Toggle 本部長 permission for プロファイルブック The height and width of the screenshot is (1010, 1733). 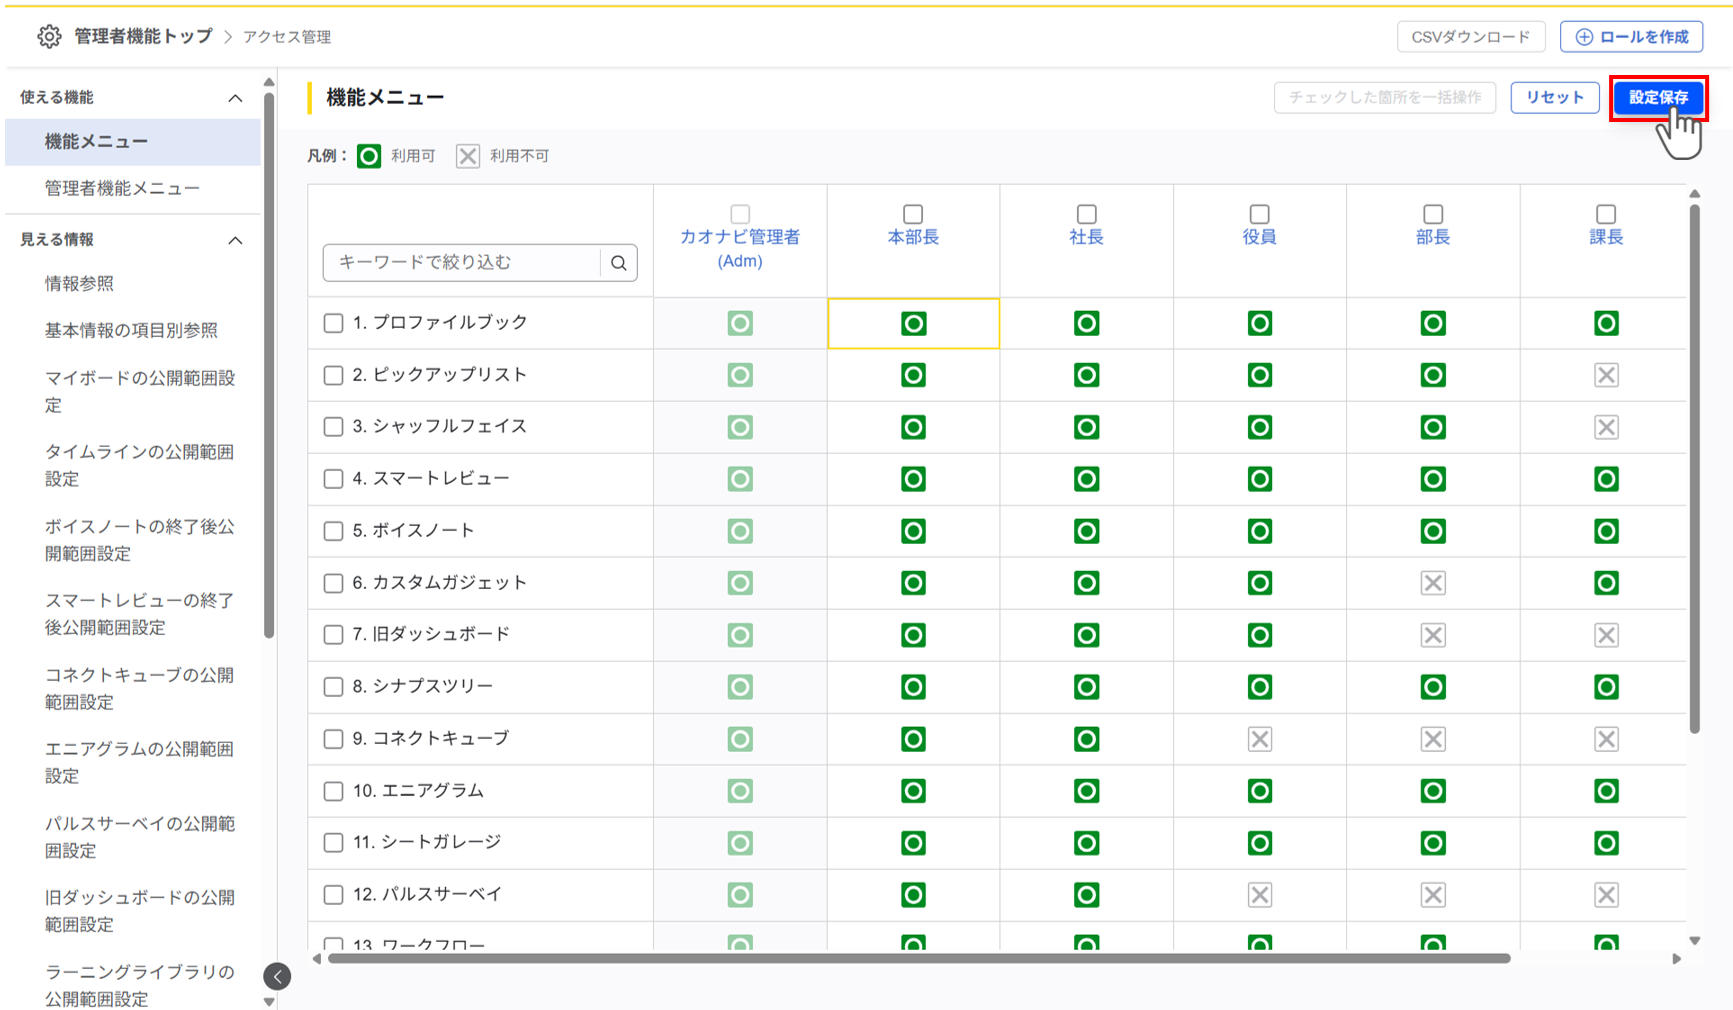coord(913,323)
